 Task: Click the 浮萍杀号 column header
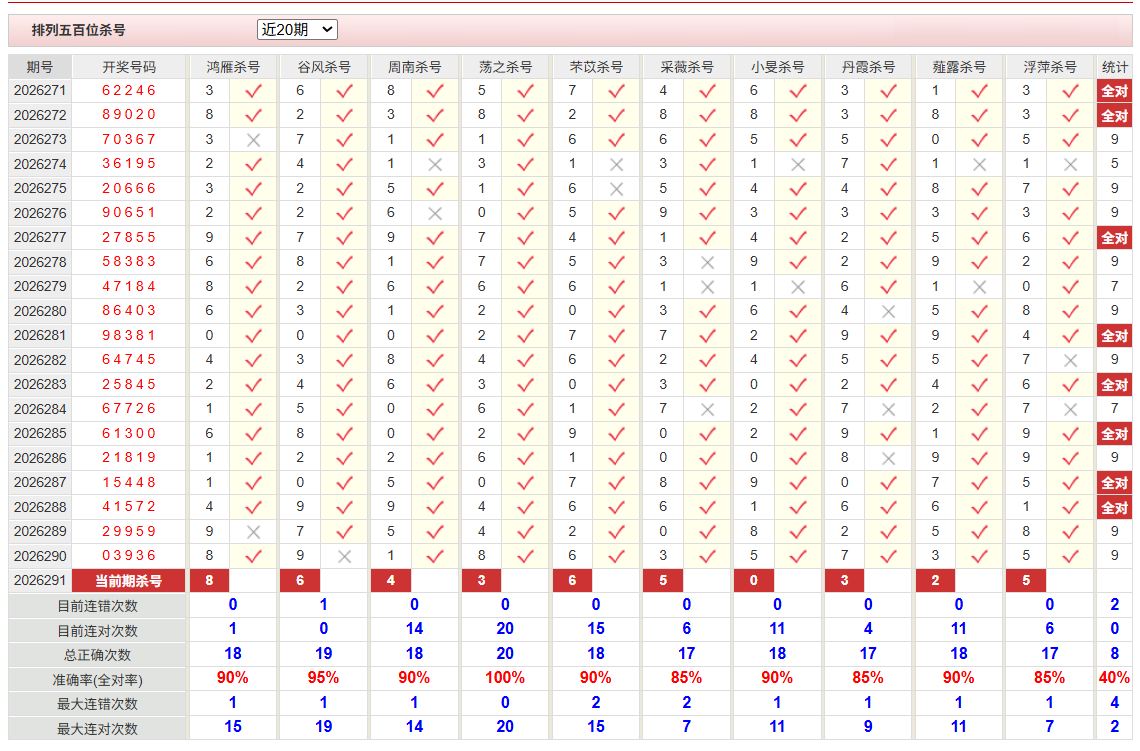point(1049,67)
